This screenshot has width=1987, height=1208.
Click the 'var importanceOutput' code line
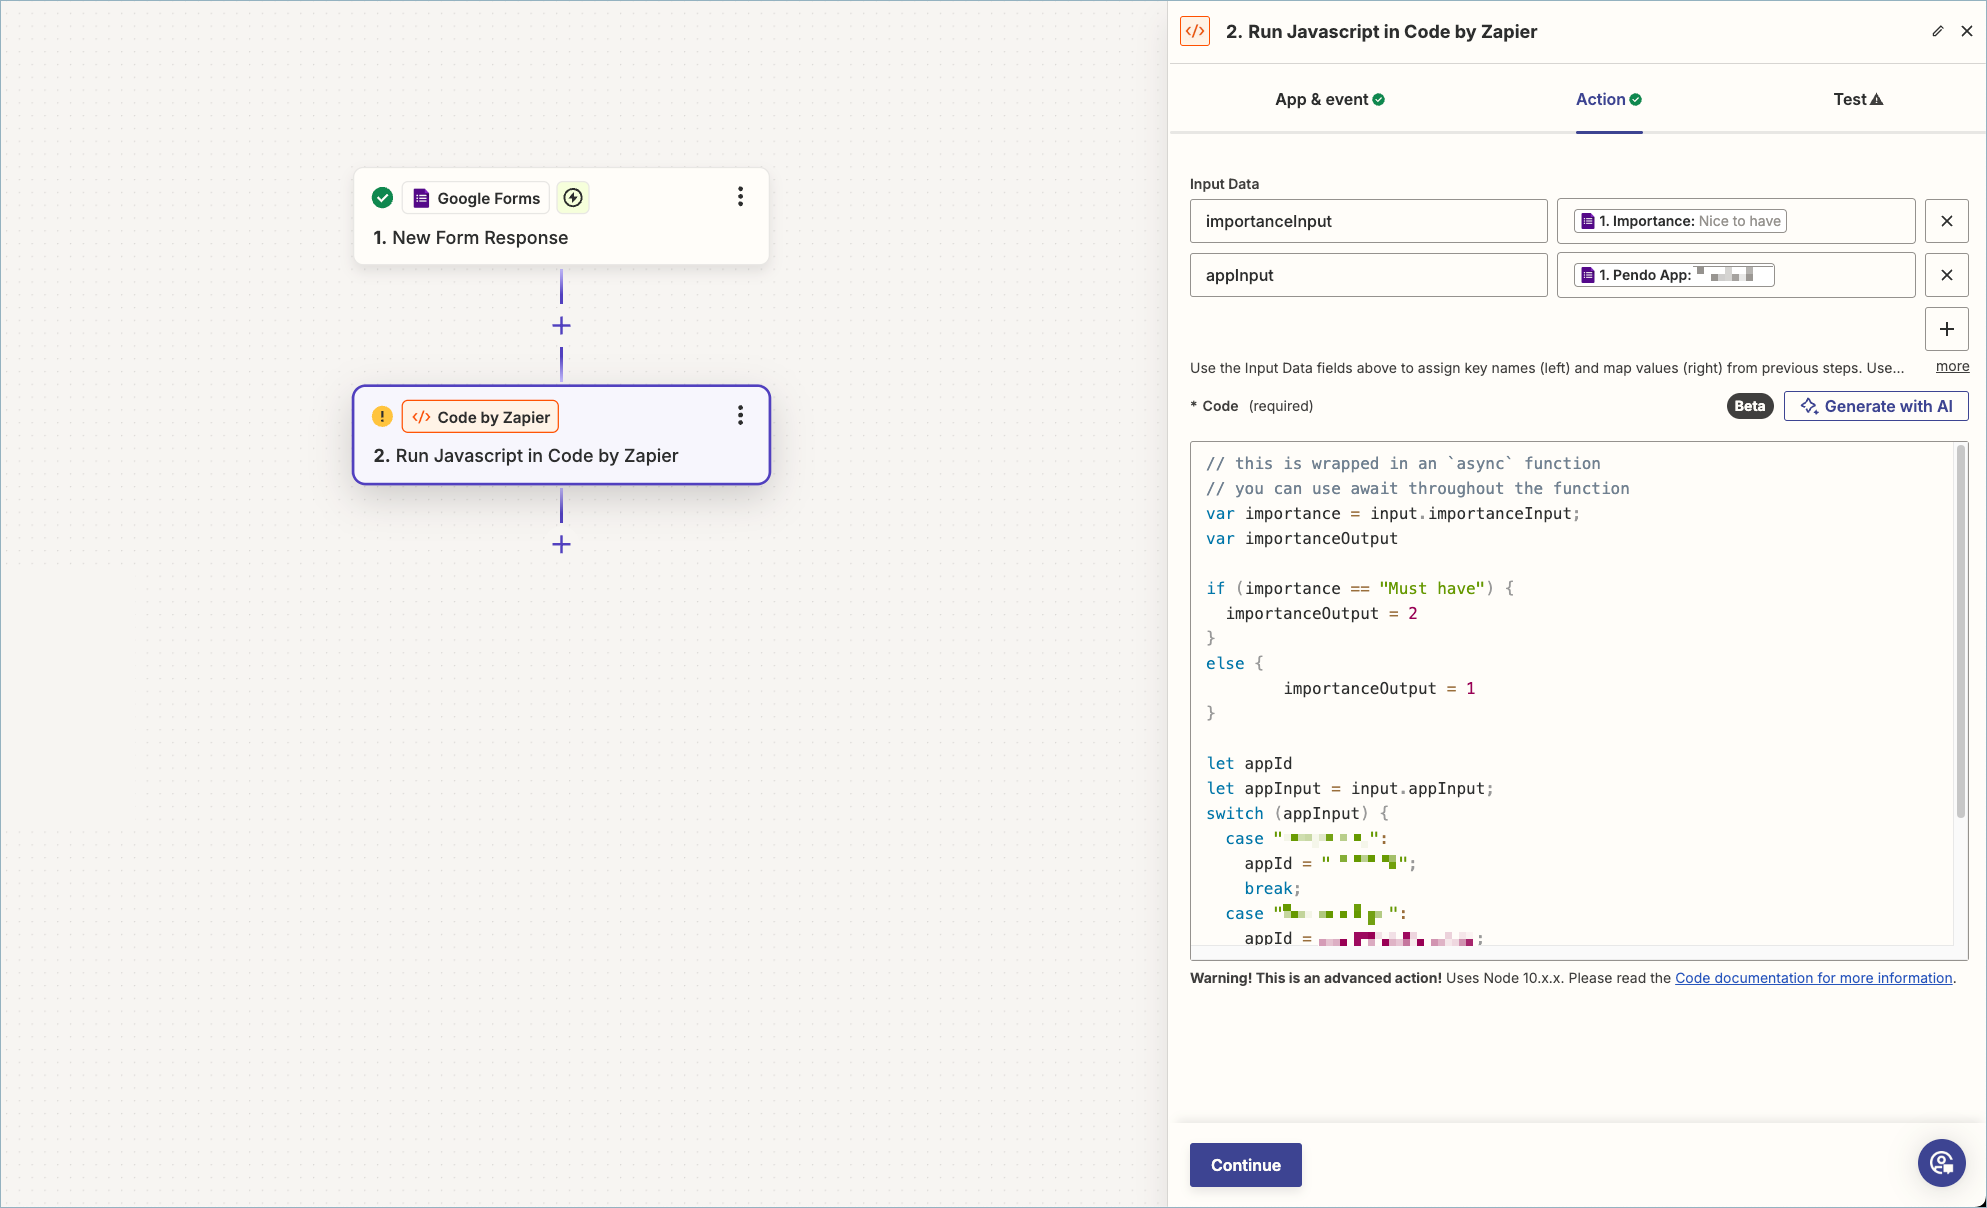point(1302,538)
